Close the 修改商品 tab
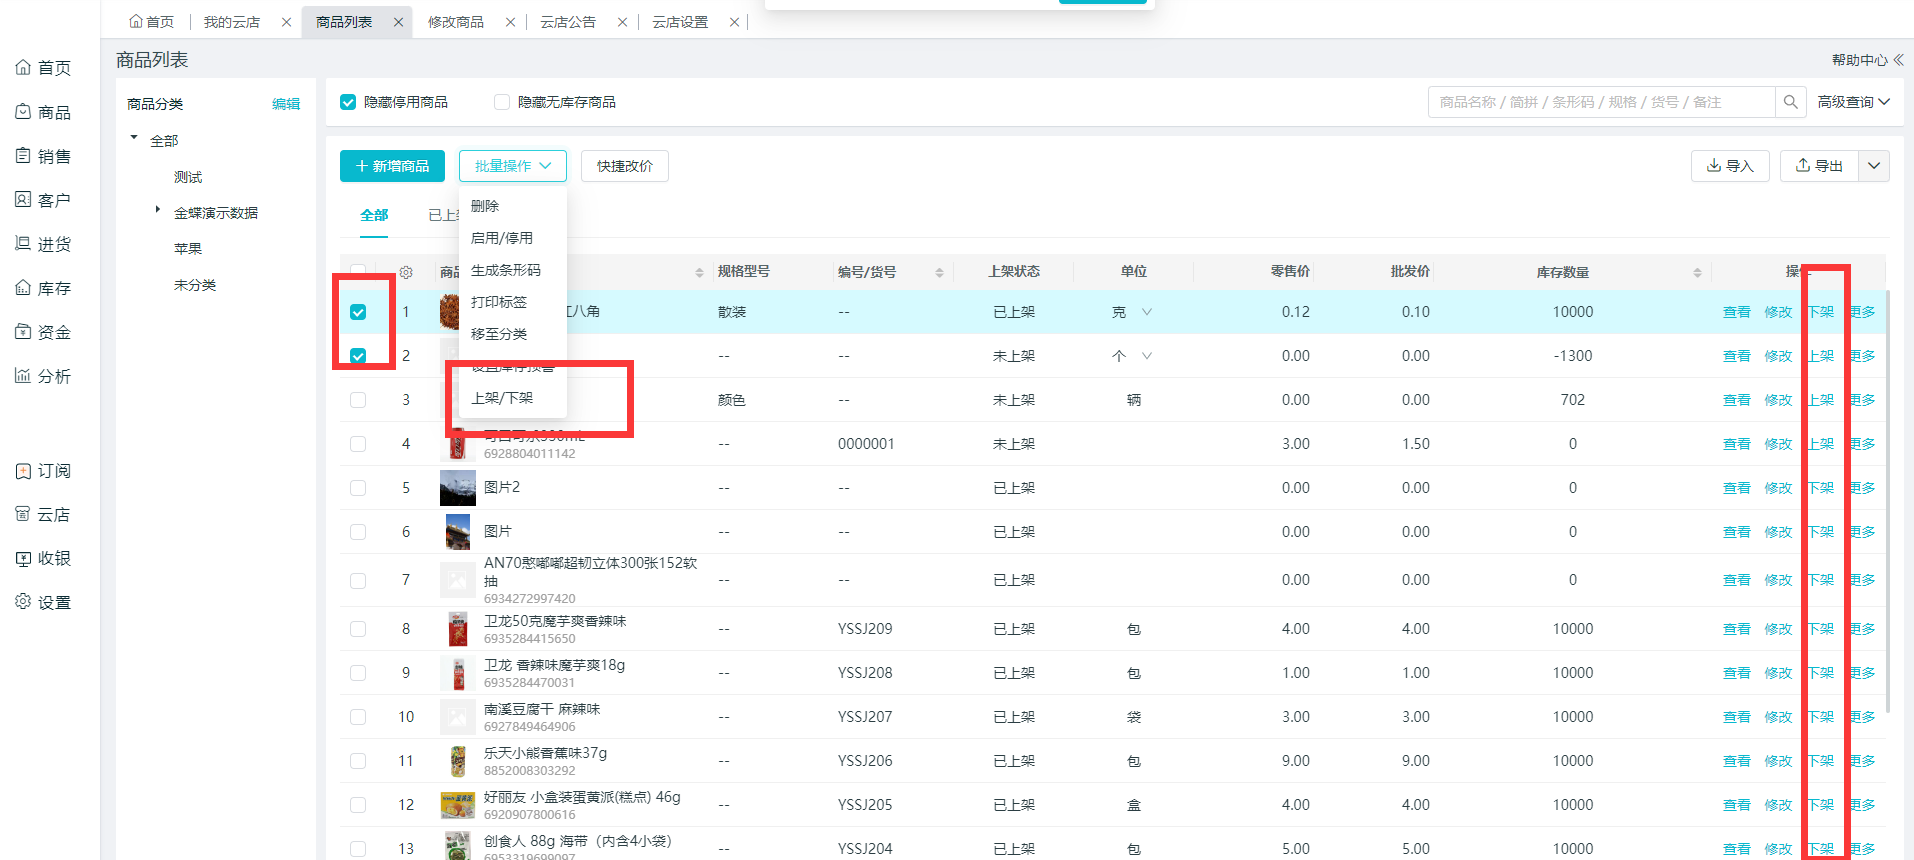This screenshot has height=860, width=1914. (x=510, y=22)
